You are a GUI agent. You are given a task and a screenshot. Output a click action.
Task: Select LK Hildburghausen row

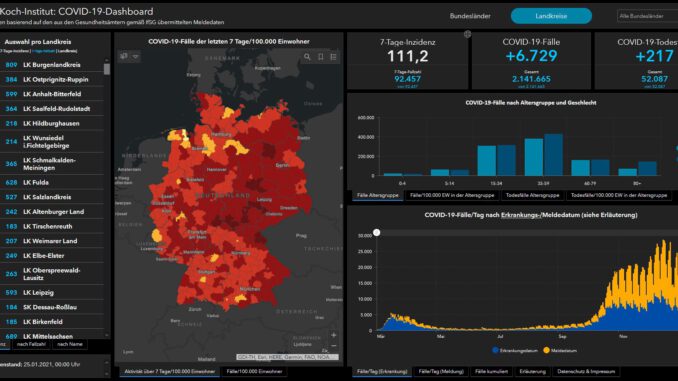click(52, 124)
